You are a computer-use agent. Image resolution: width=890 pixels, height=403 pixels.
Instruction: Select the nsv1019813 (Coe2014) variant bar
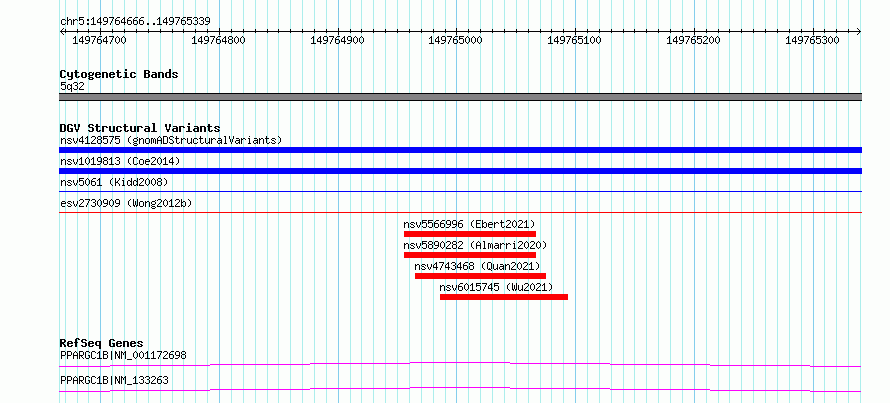click(x=460, y=171)
